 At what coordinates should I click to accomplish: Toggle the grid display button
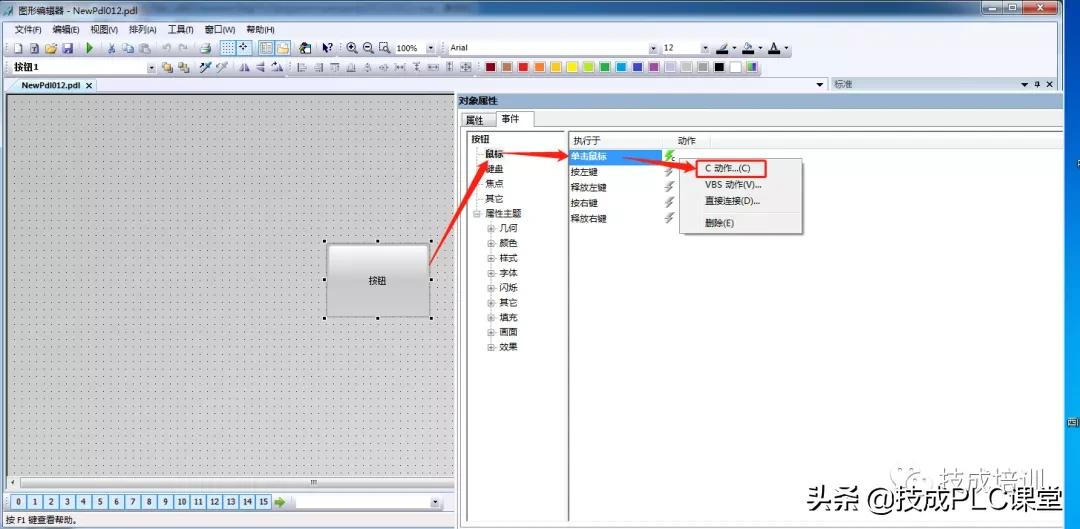[228, 48]
